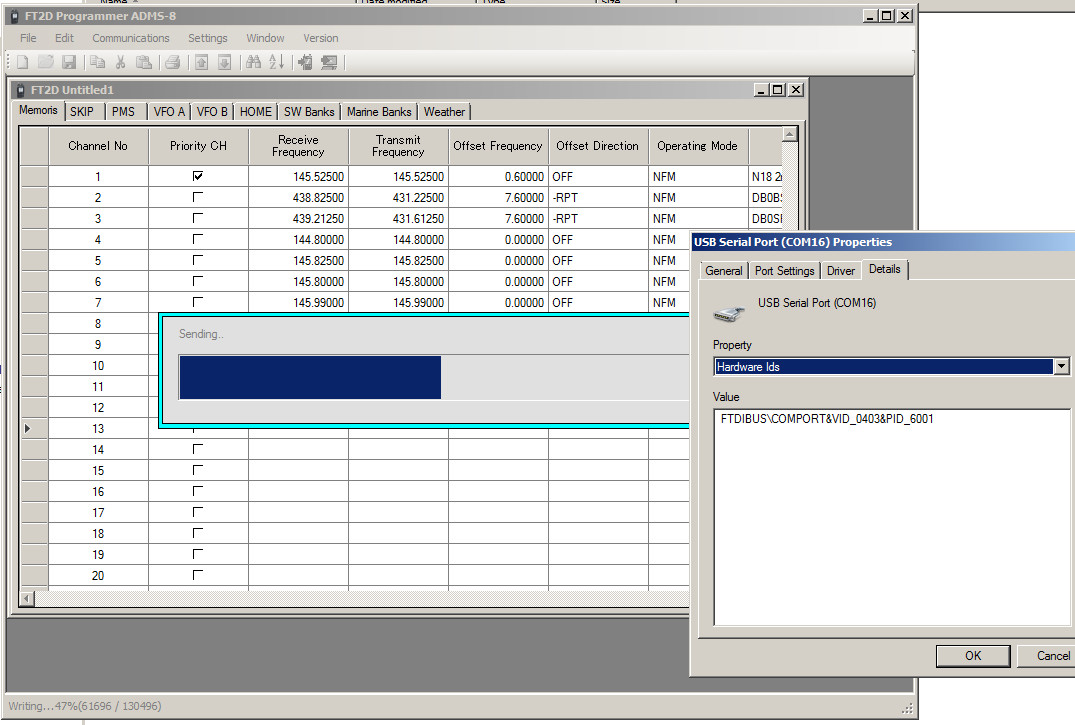This screenshot has height=725, width=1075.
Task: Open the Communications menu
Action: (x=131, y=38)
